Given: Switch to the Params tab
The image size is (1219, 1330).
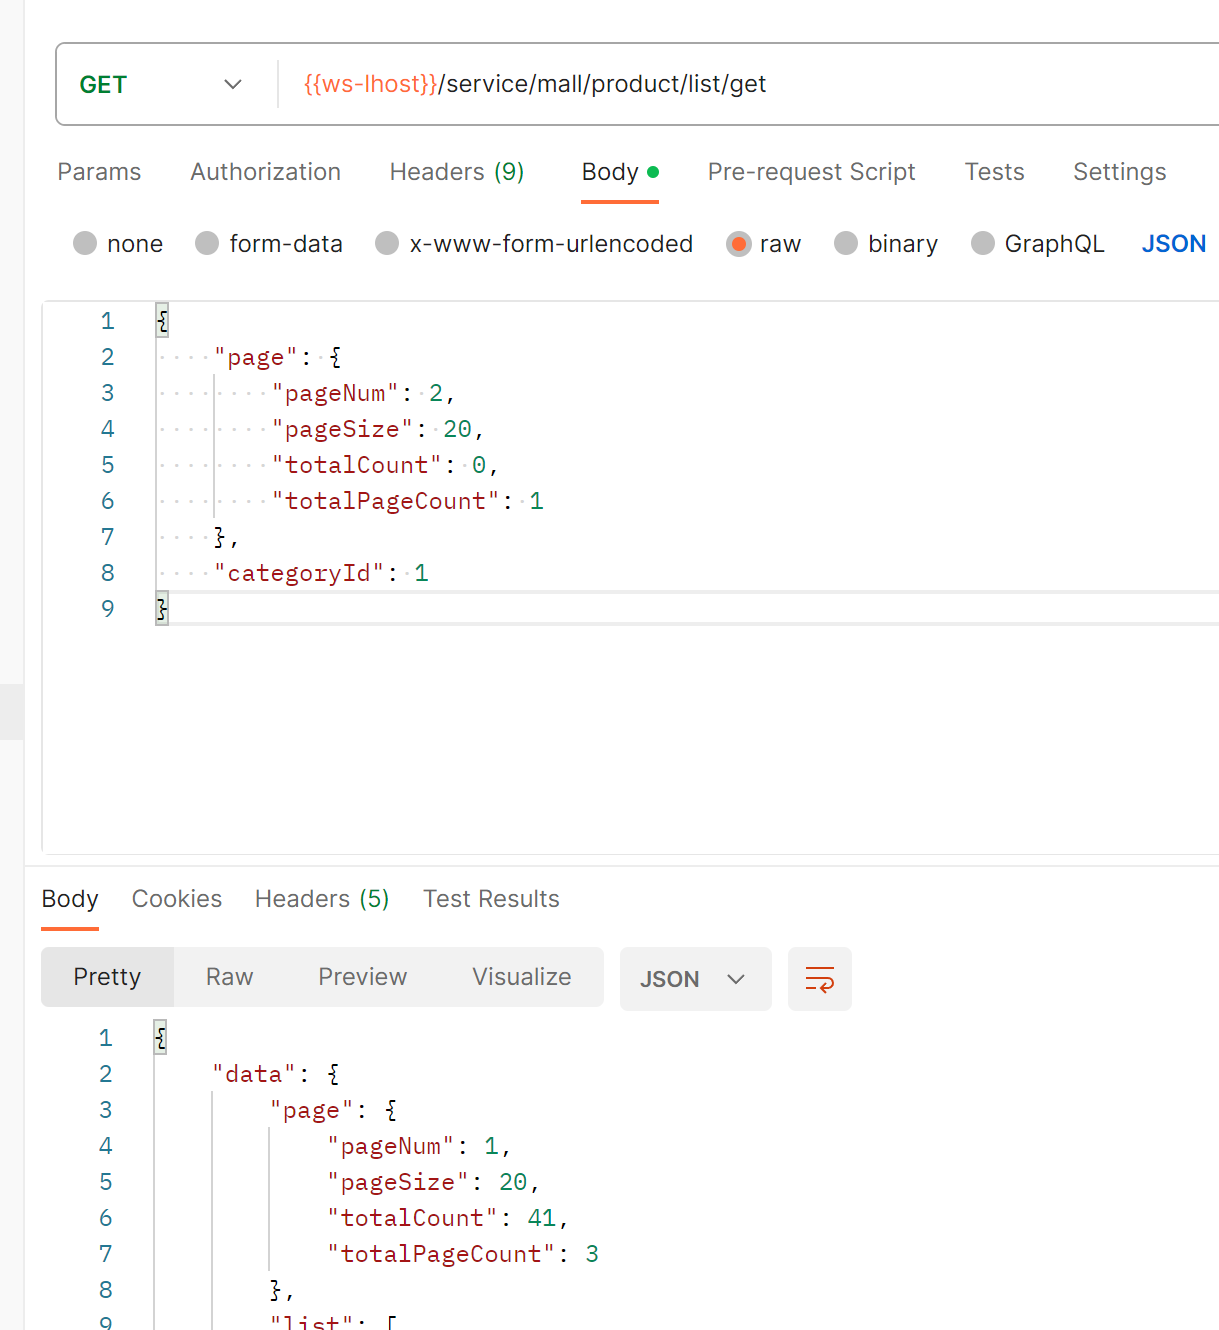Looking at the screenshot, I should coord(99,172).
